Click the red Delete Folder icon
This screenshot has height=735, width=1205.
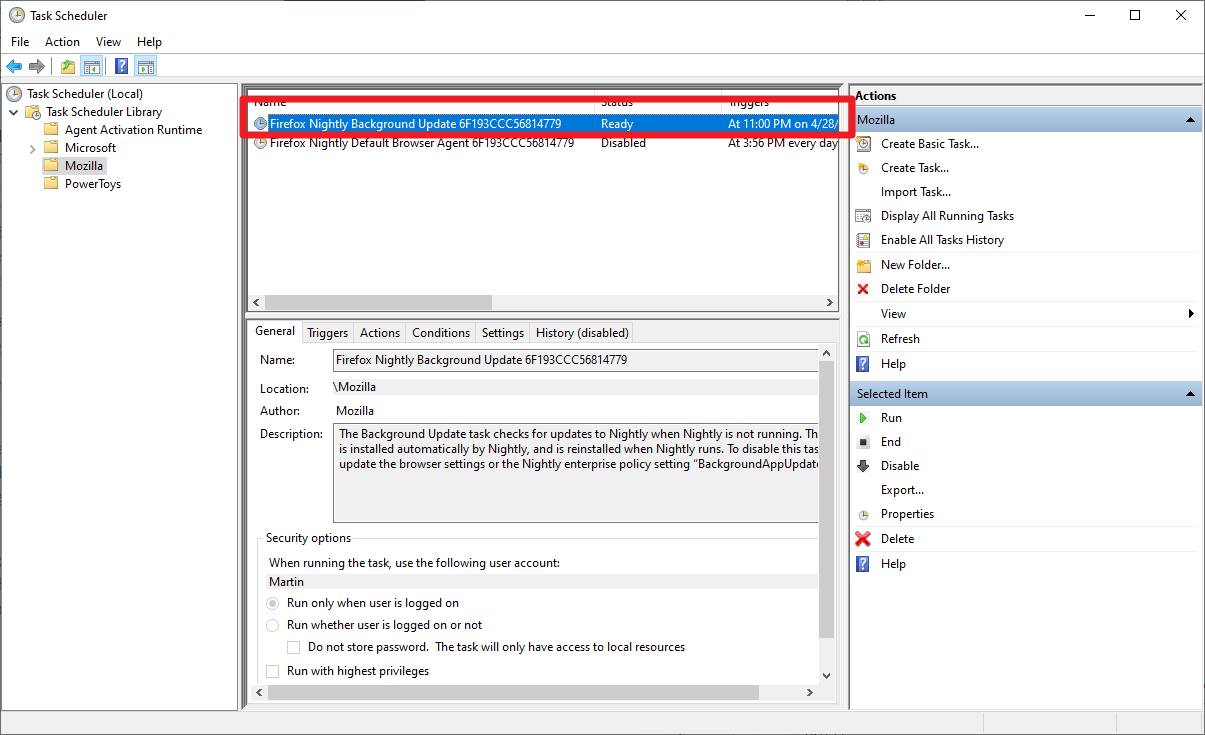click(863, 288)
